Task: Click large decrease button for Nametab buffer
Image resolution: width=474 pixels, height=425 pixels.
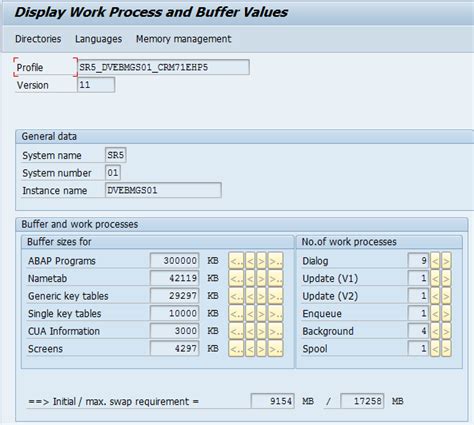Action: coord(236,278)
